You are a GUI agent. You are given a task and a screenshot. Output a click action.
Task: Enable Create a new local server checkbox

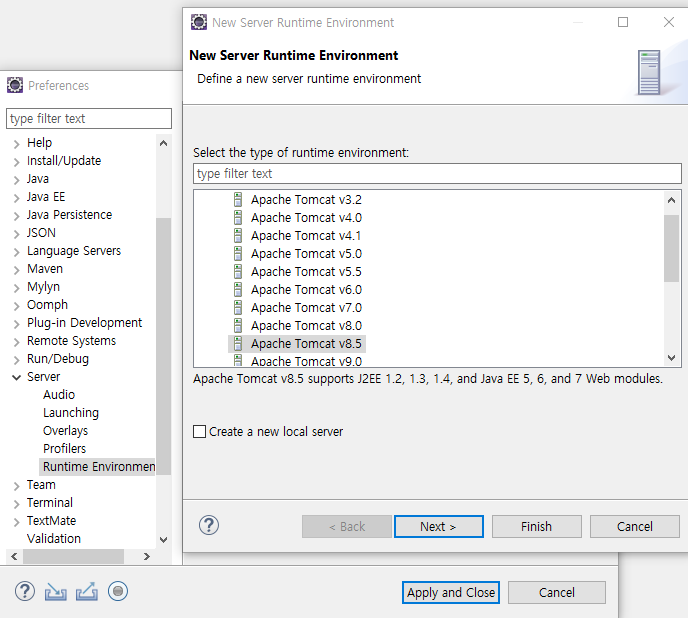pyautogui.click(x=200, y=431)
